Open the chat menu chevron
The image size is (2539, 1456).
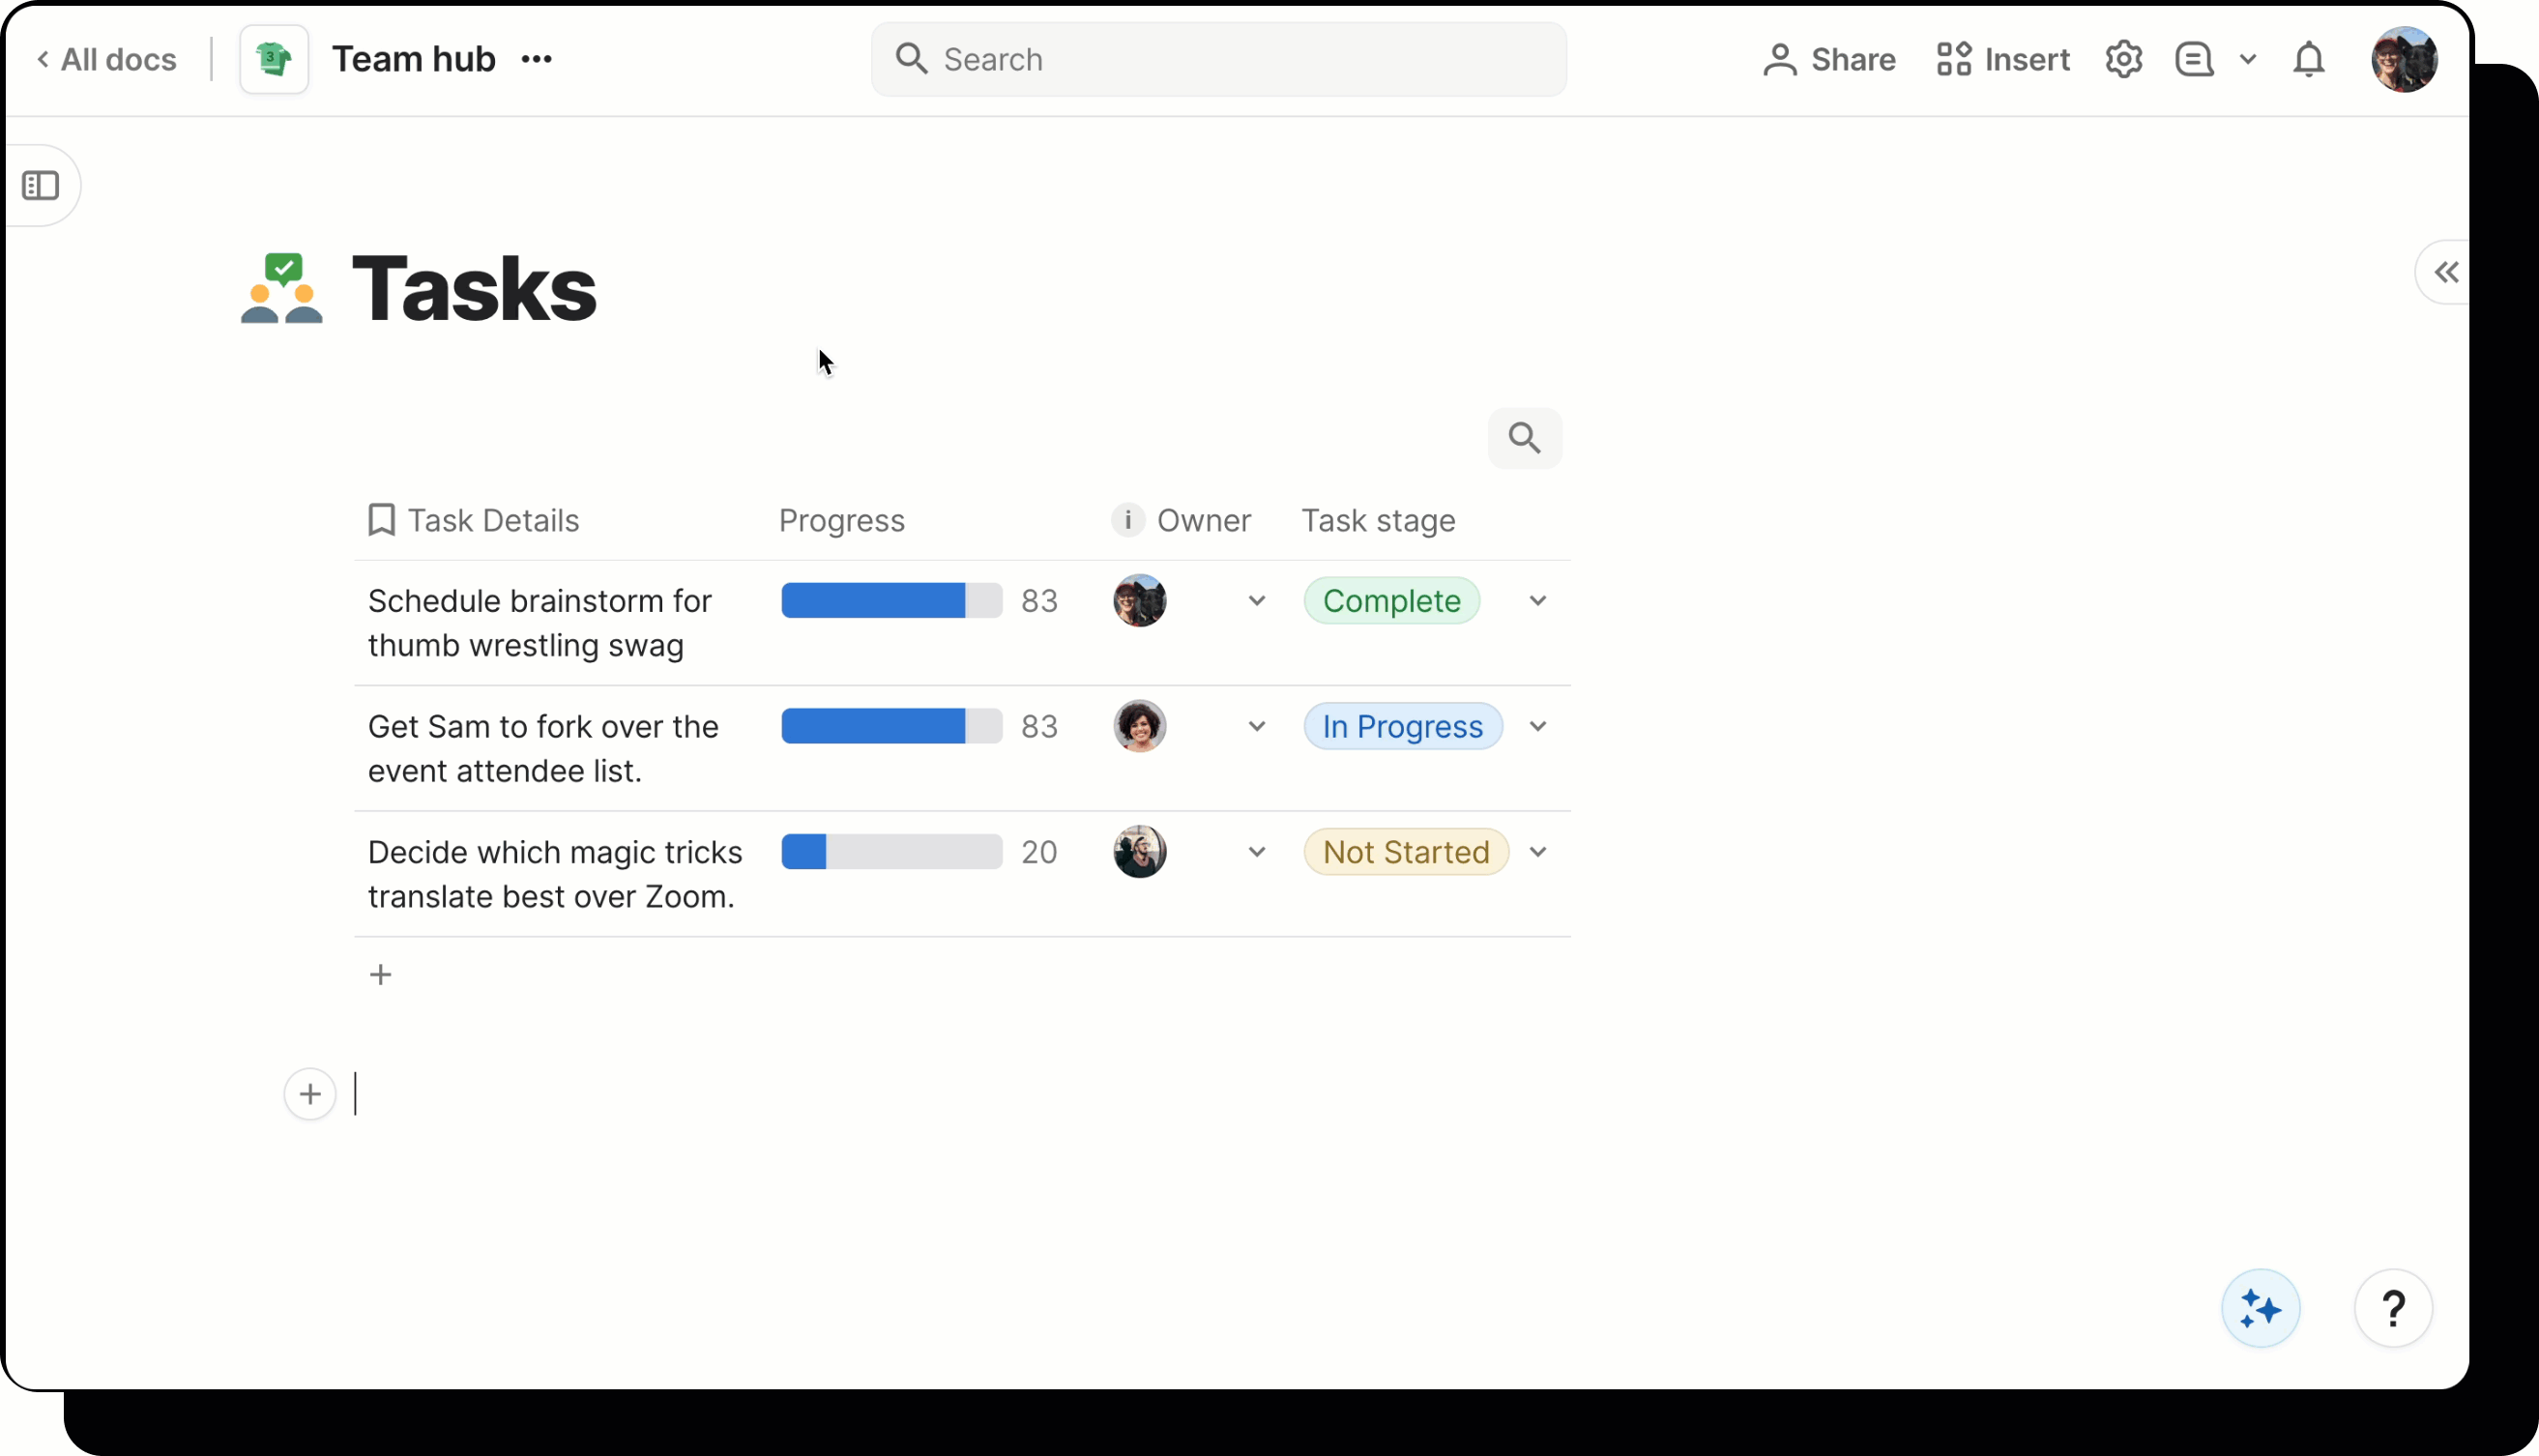pyautogui.click(x=2249, y=59)
